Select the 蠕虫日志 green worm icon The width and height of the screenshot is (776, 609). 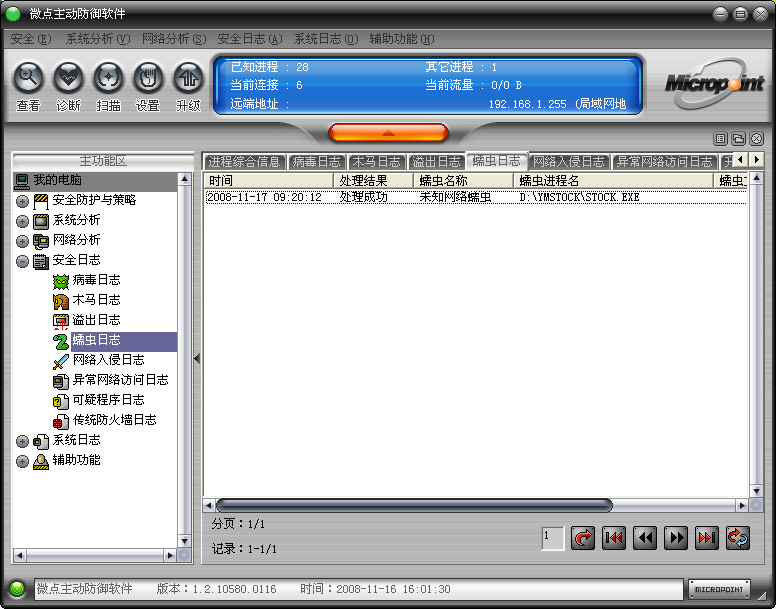(x=61, y=341)
